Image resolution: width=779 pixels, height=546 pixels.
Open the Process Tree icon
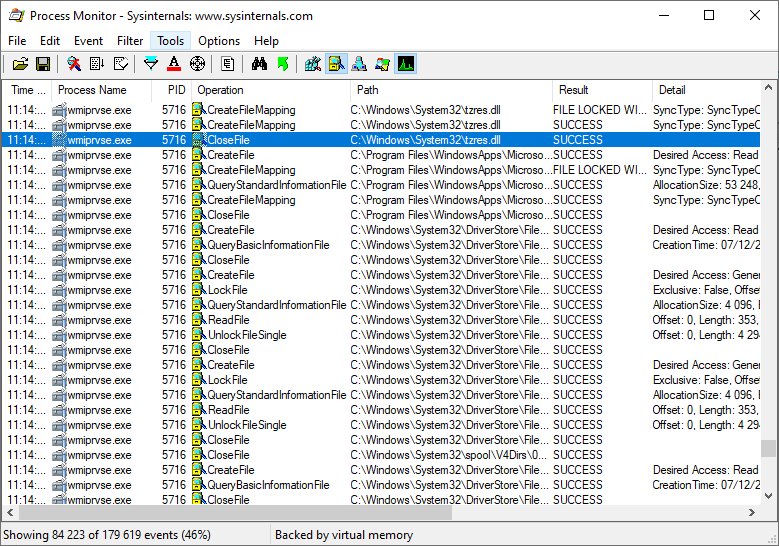pyautogui.click(x=228, y=64)
